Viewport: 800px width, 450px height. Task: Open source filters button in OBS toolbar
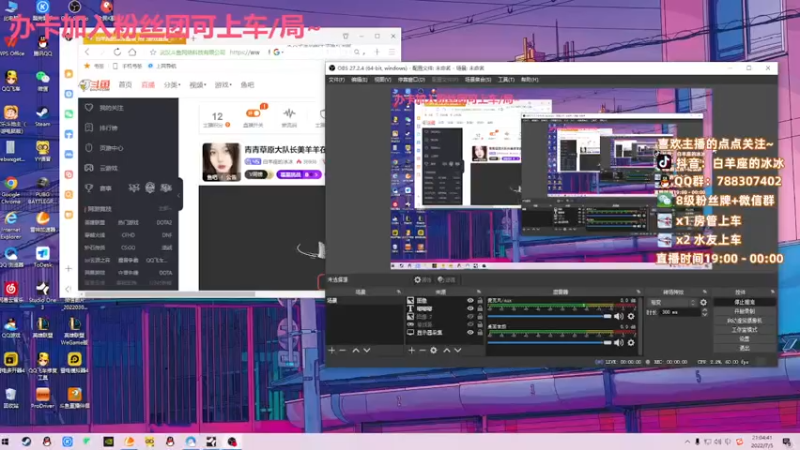click(447, 280)
